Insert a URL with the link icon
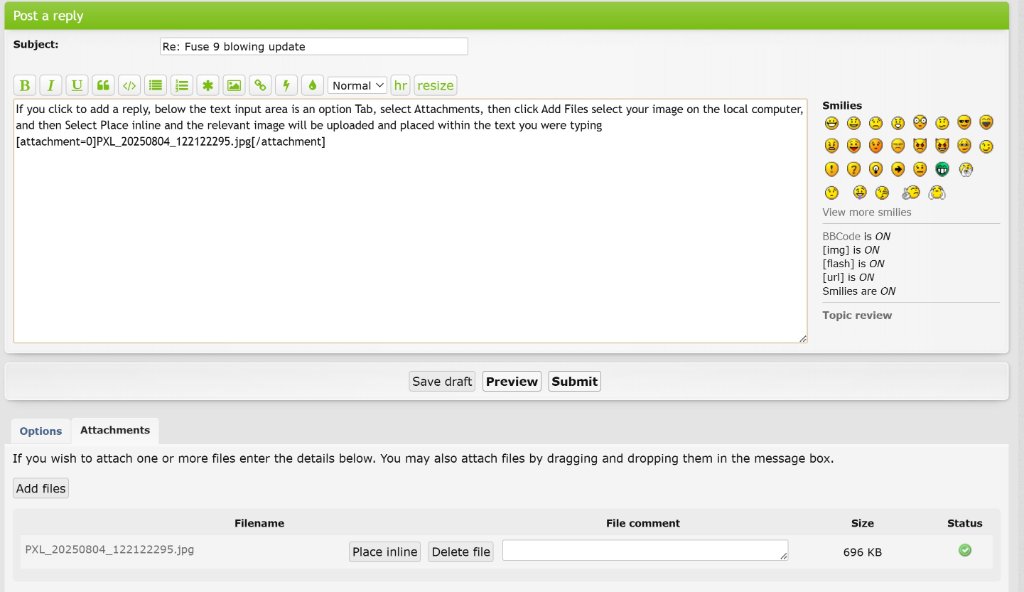The height and width of the screenshot is (592, 1024). [x=260, y=85]
